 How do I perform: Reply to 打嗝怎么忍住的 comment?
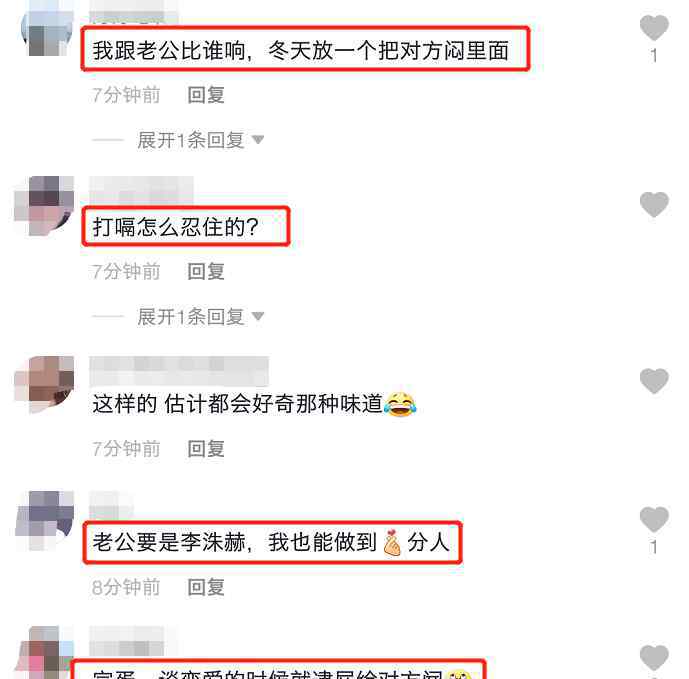coord(206,272)
